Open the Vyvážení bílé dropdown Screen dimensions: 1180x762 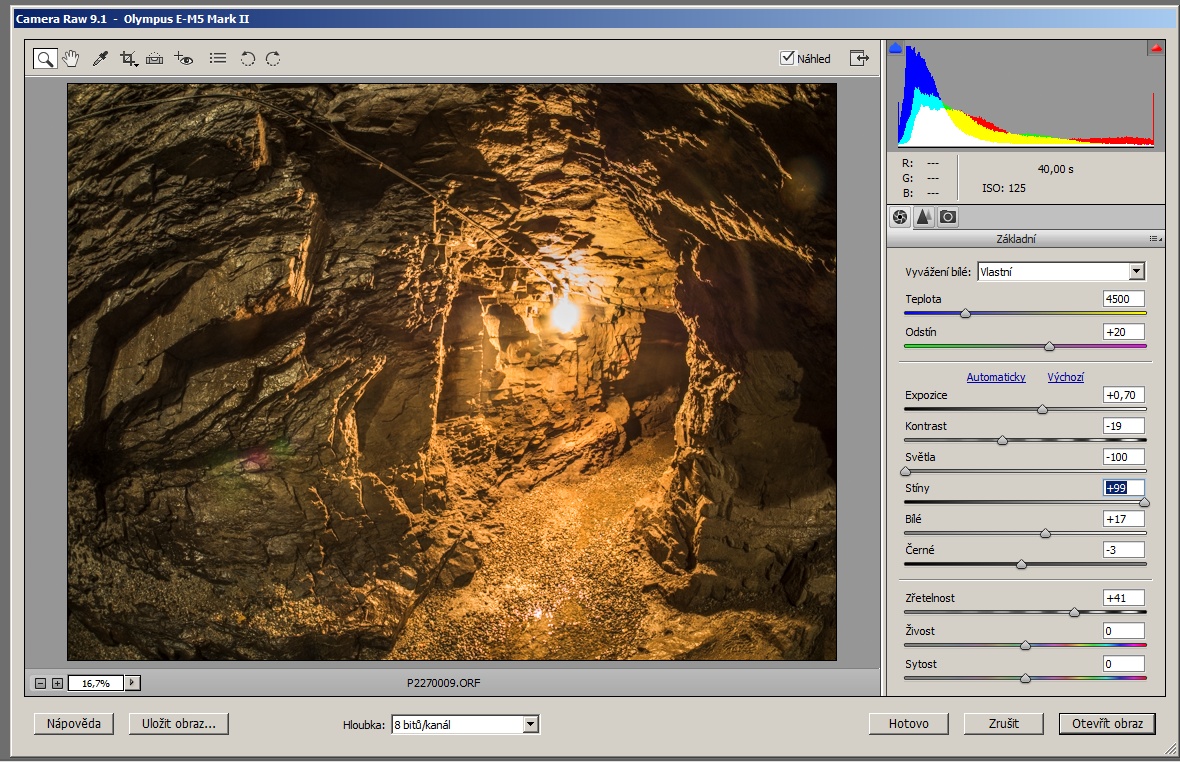(x=1135, y=271)
